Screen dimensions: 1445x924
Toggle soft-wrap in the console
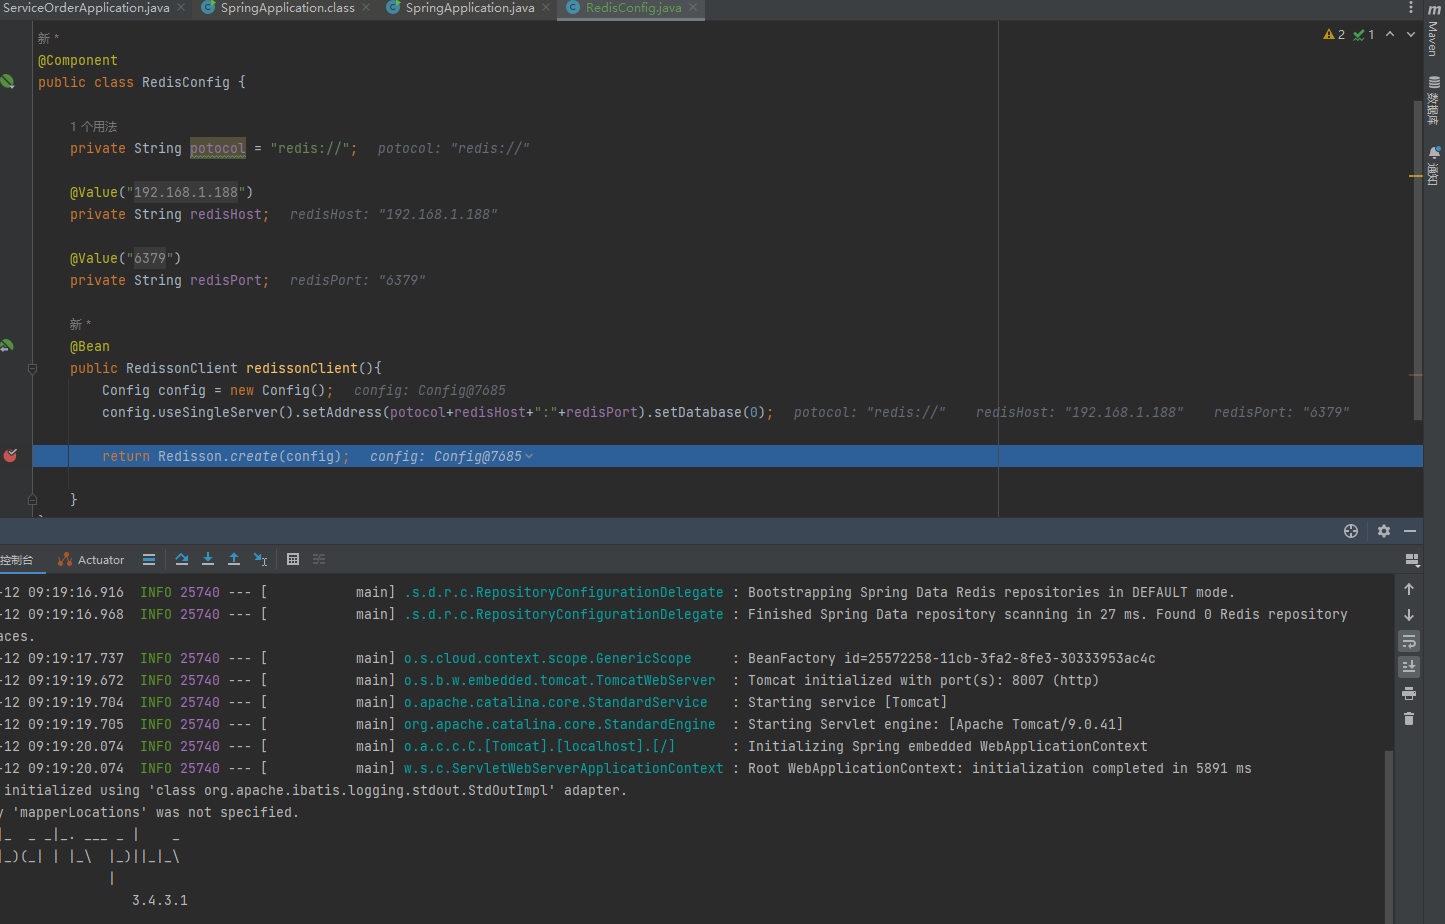point(1409,641)
